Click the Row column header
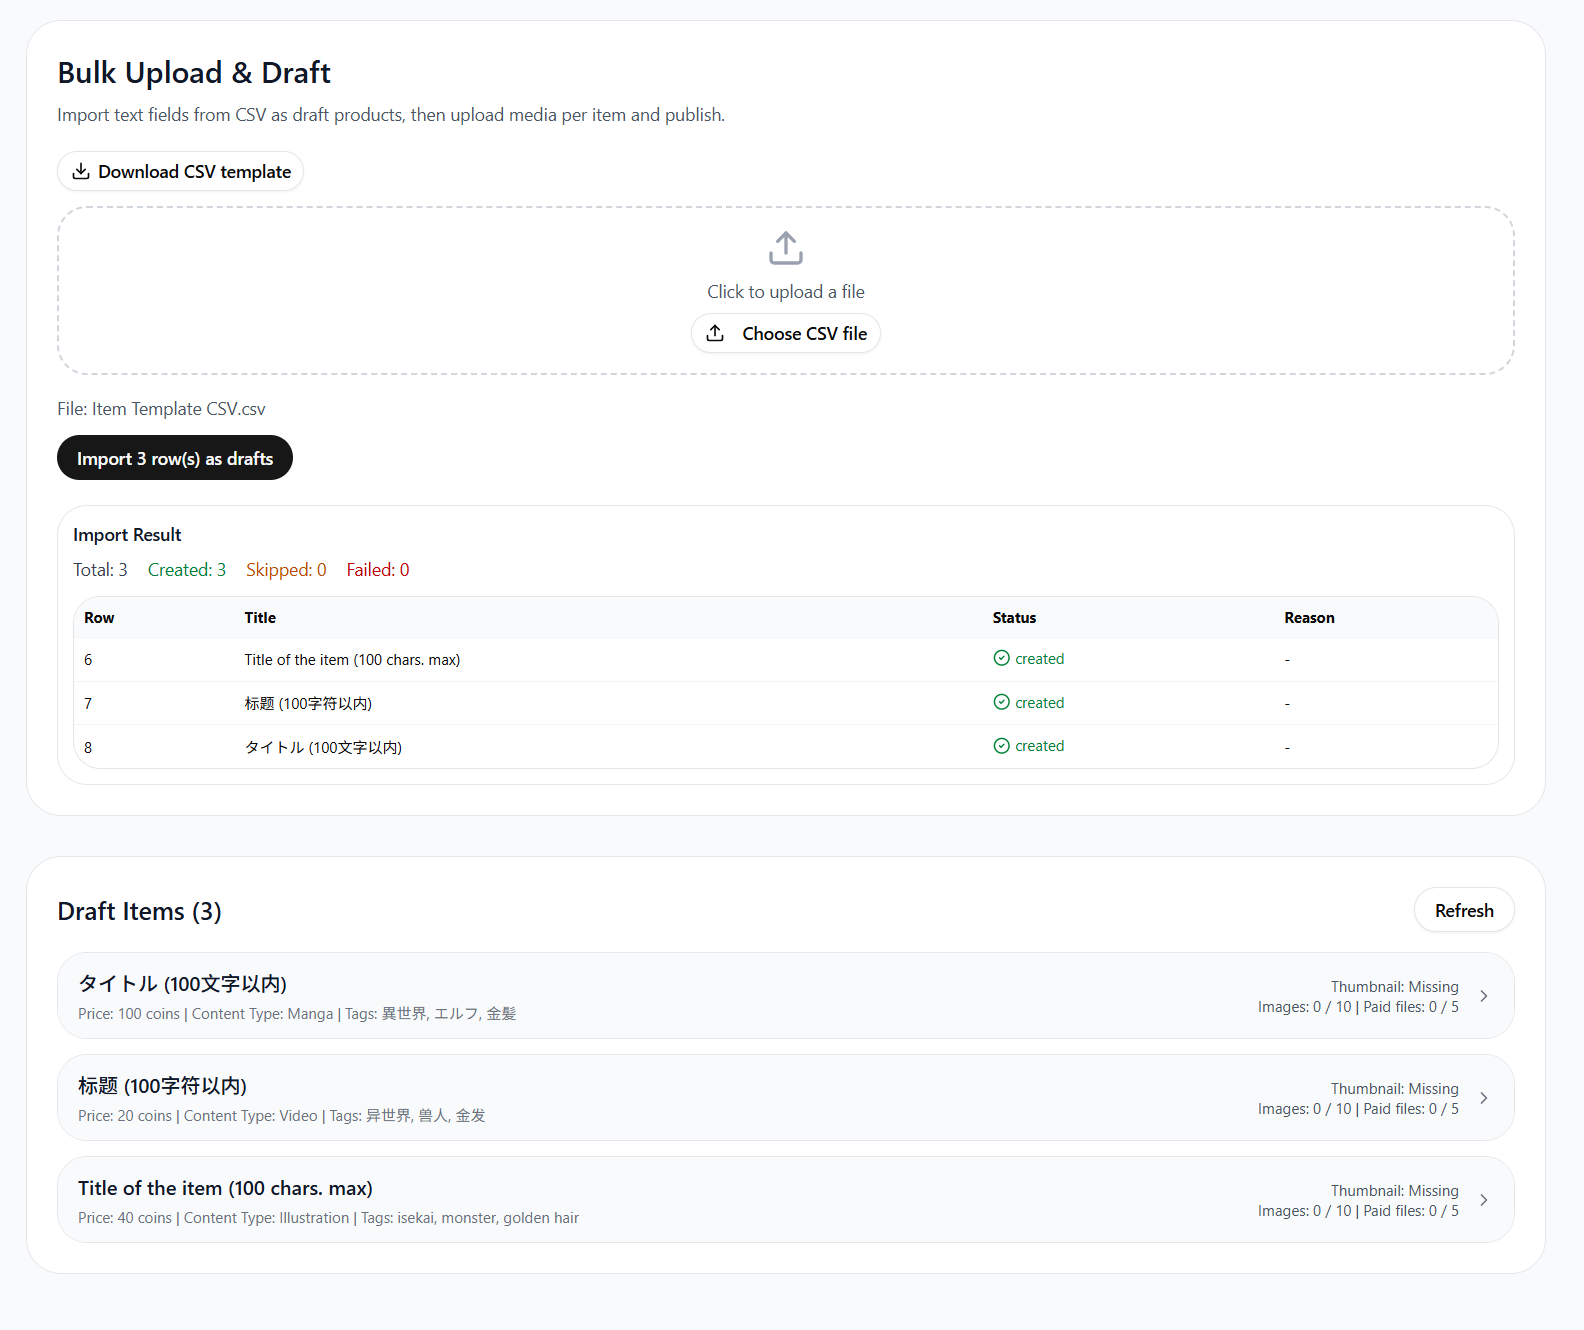Image resolution: width=1584 pixels, height=1330 pixels. [x=99, y=618]
